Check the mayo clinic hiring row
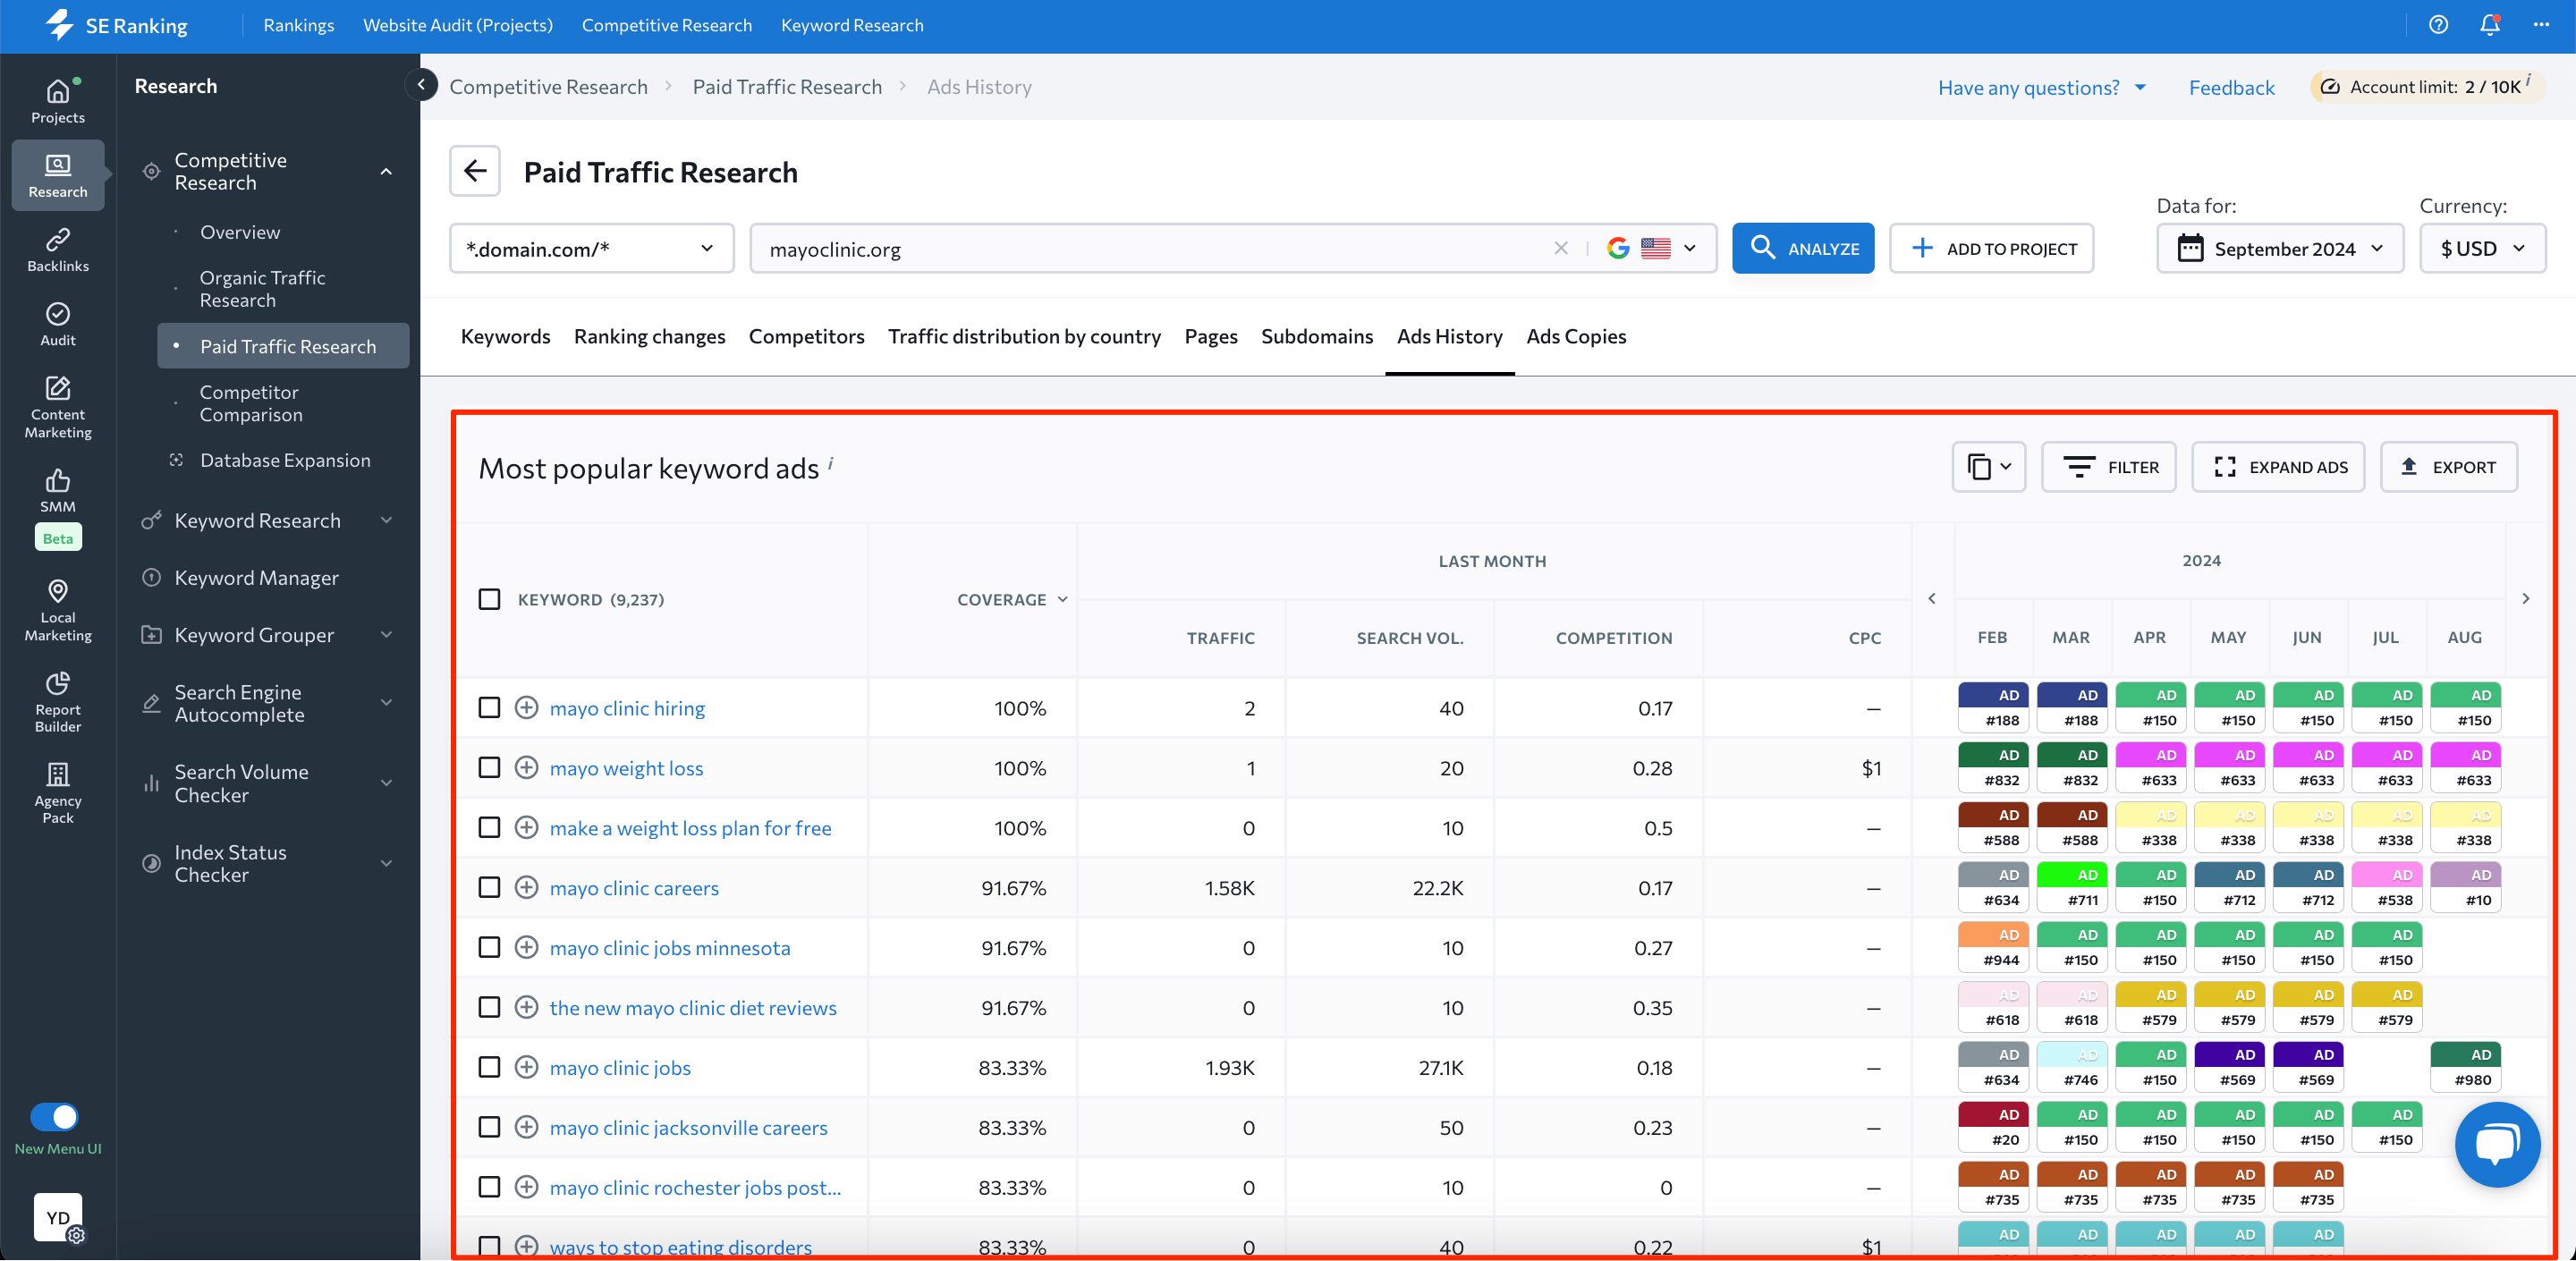Viewport: 2576px width, 1261px height. (x=489, y=707)
